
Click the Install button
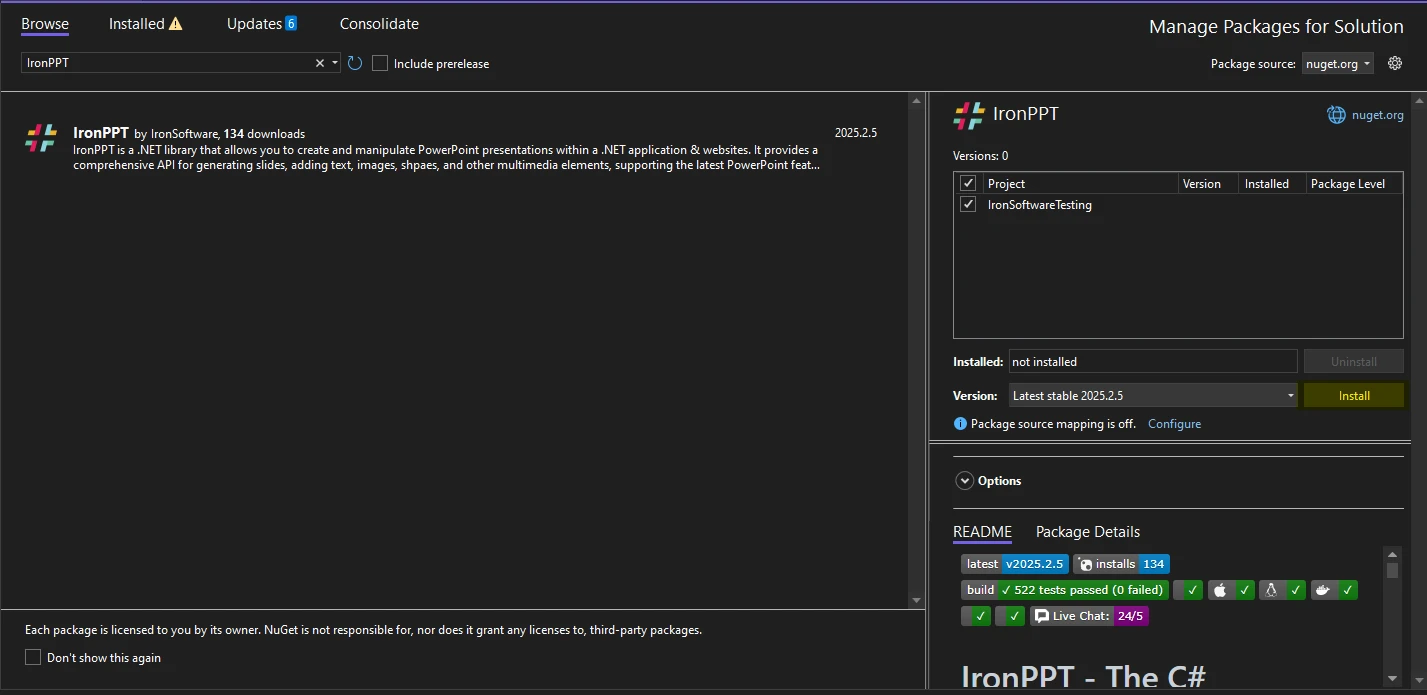click(x=1353, y=396)
